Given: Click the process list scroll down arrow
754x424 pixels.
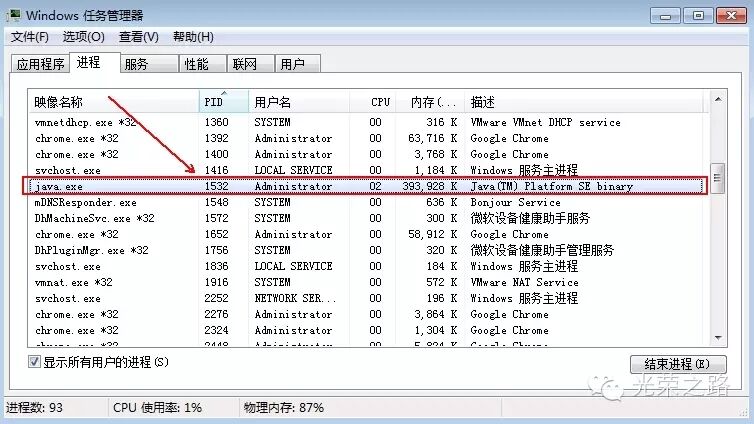Looking at the screenshot, I should 718,338.
